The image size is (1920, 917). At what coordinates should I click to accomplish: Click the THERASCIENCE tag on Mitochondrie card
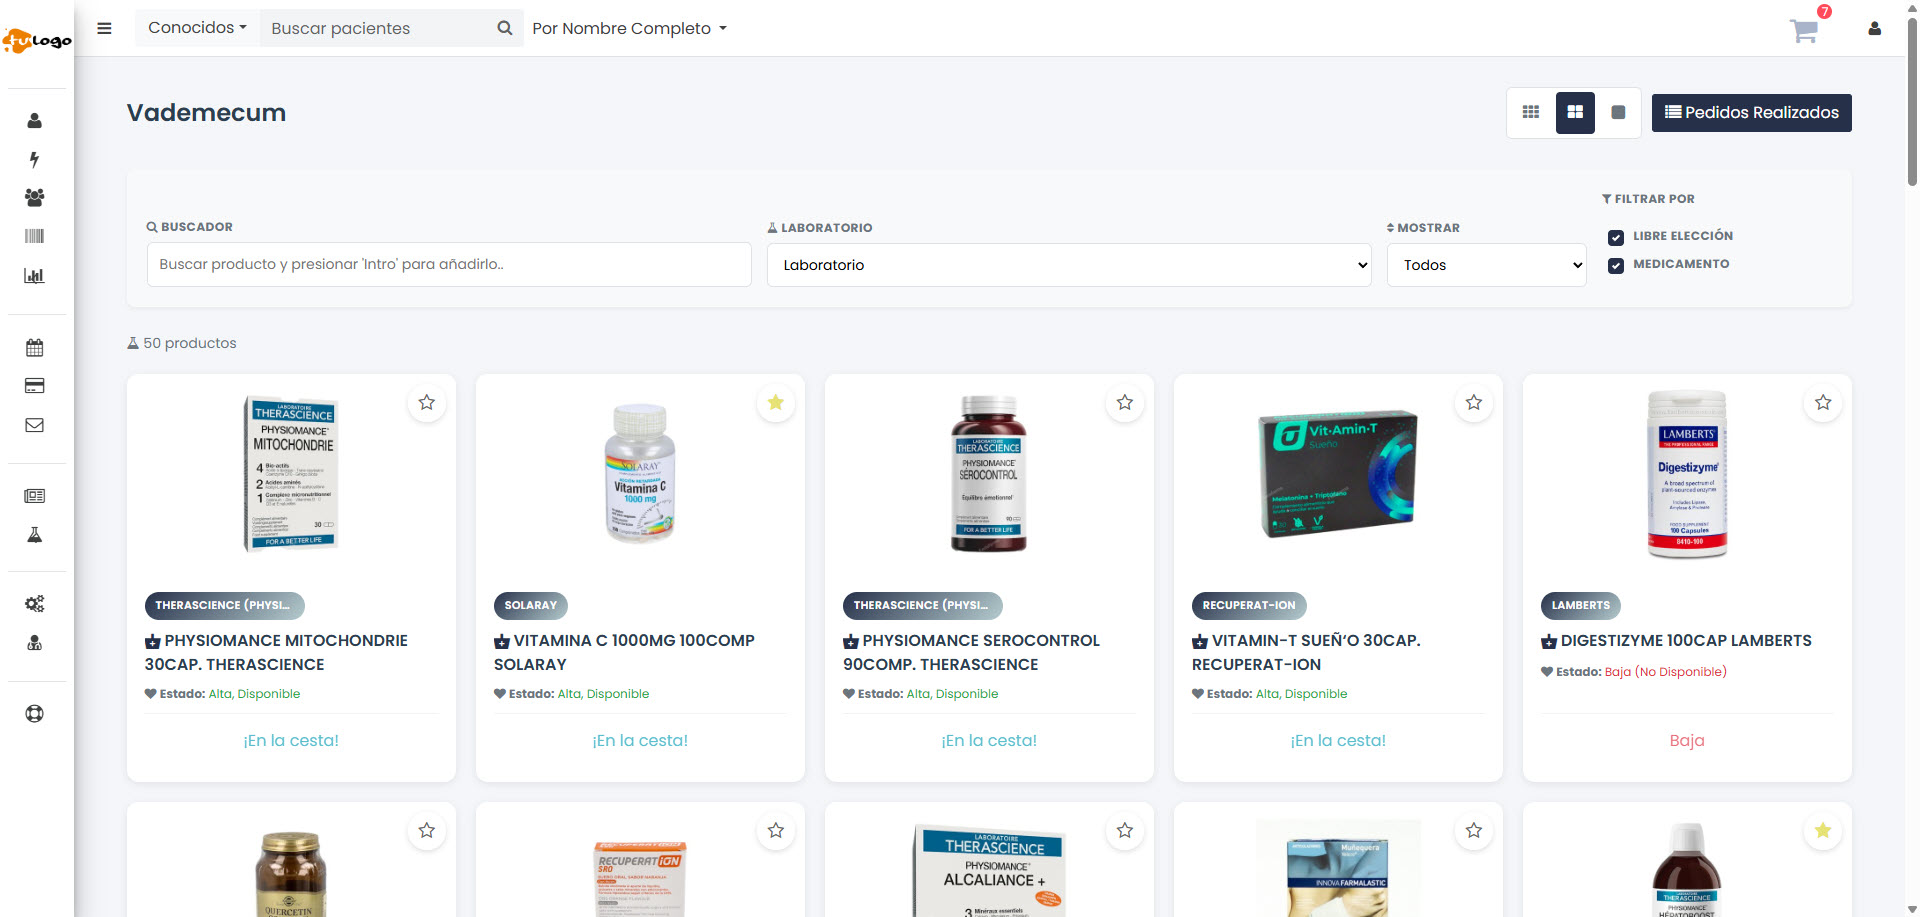pos(225,606)
